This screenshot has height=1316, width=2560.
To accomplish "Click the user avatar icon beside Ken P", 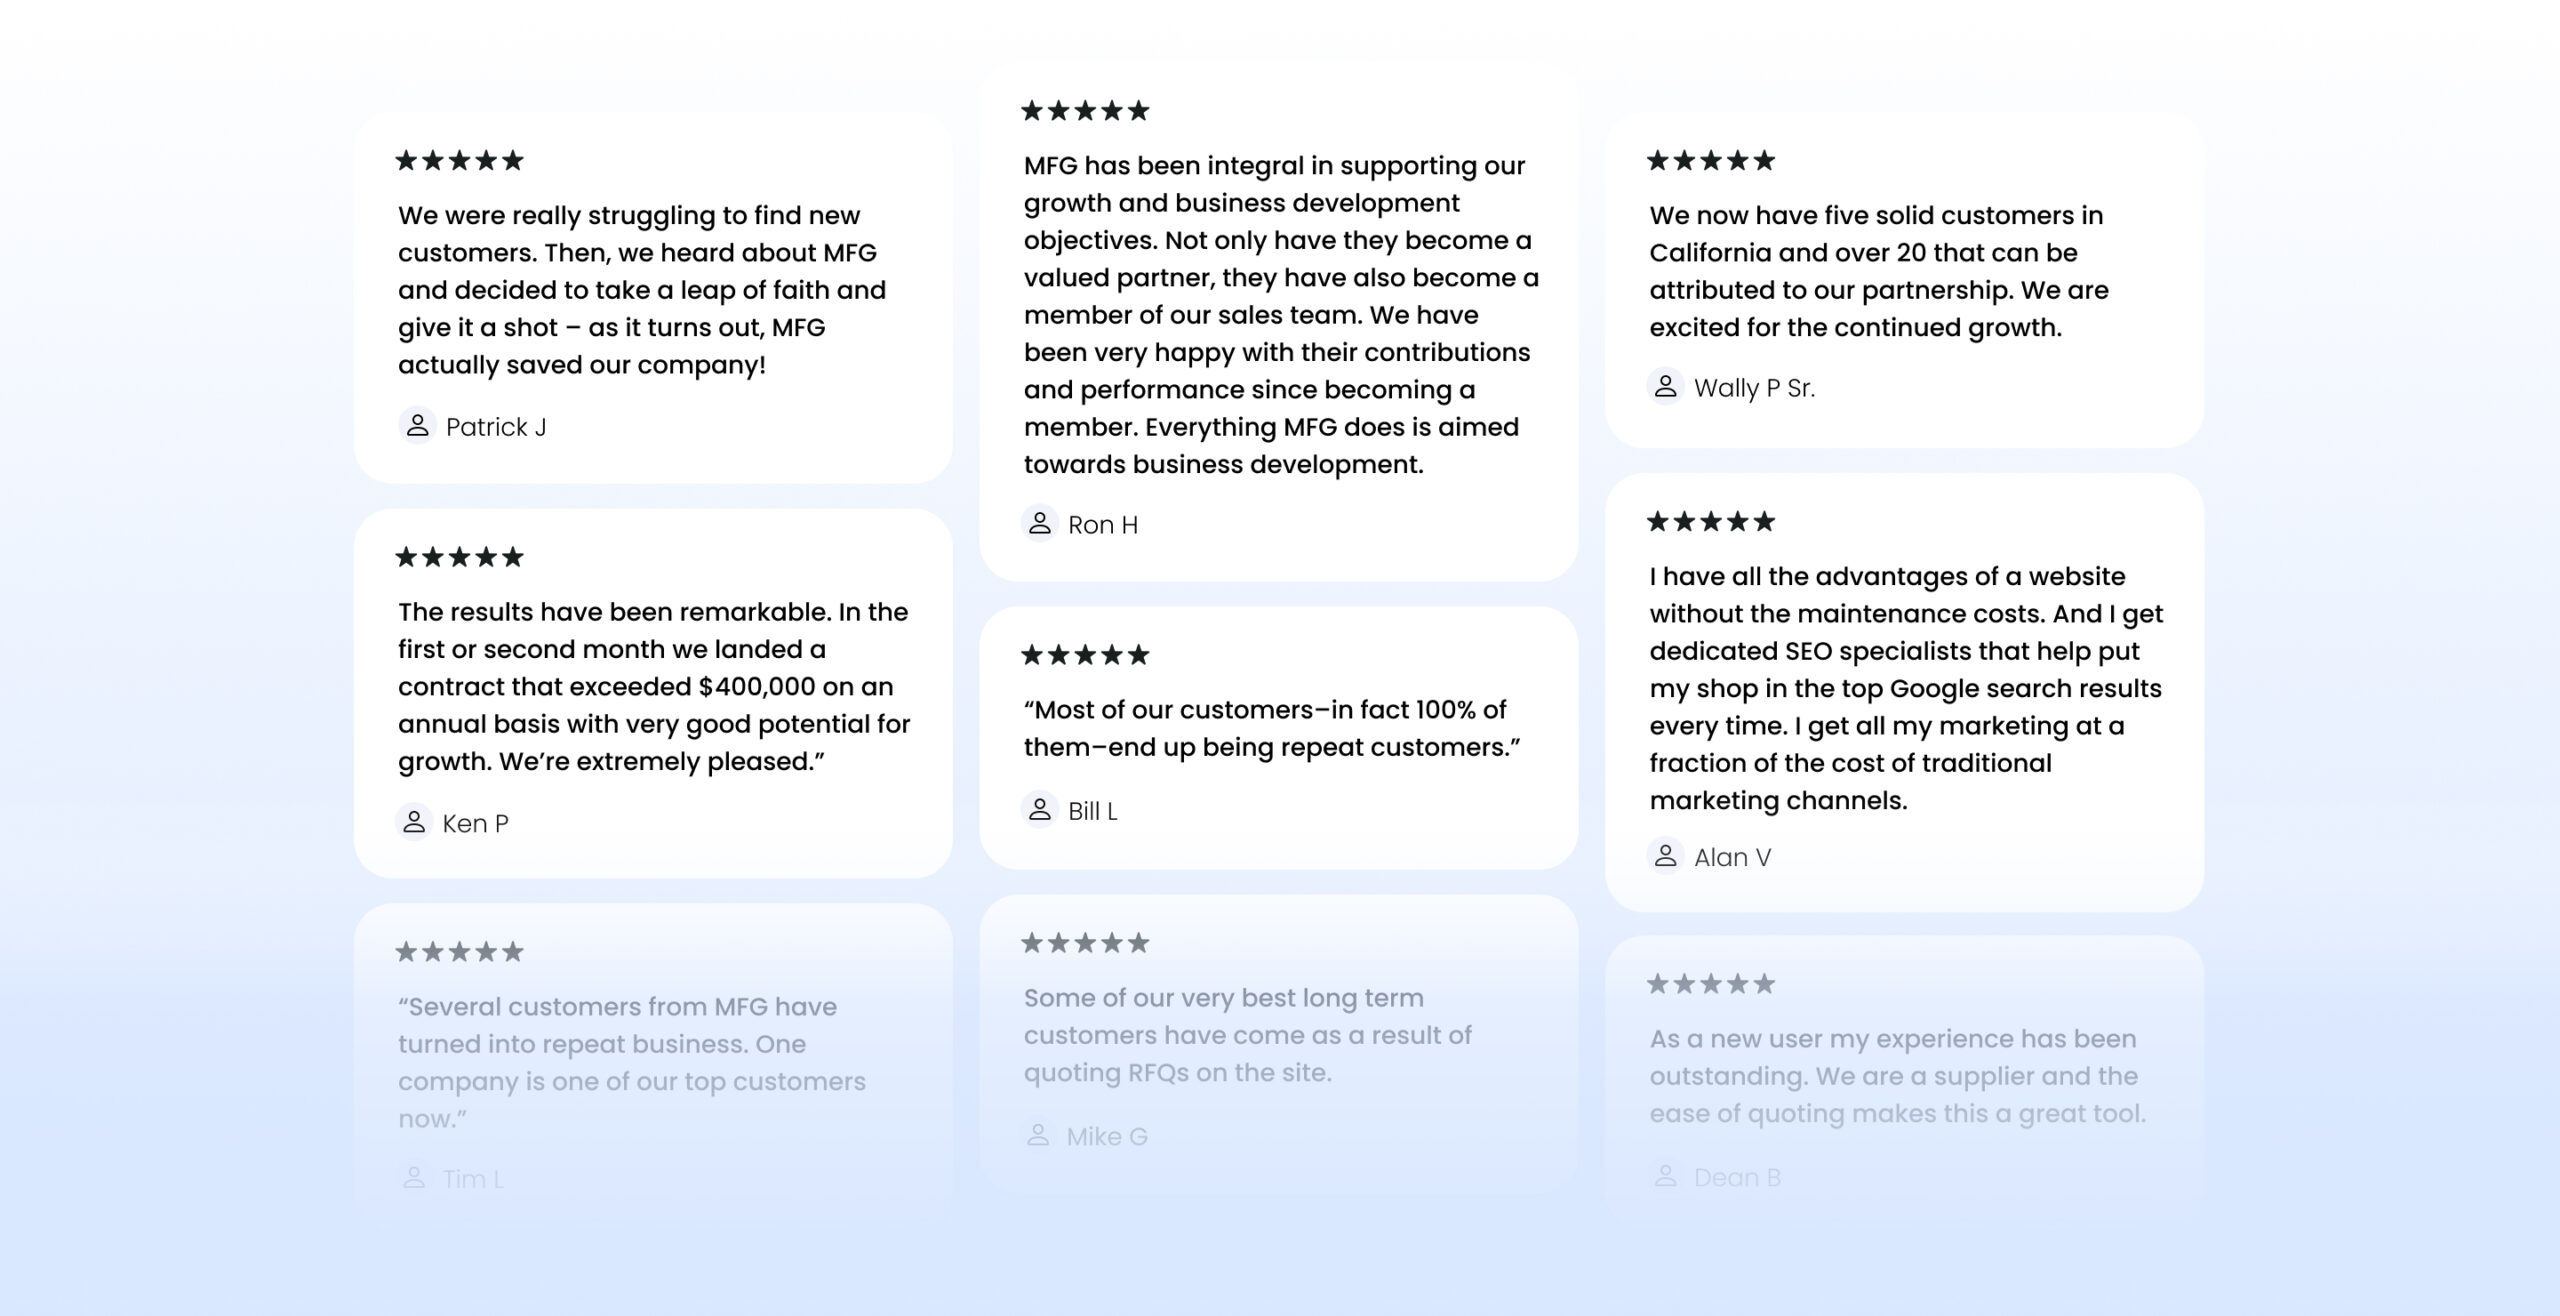I will [x=414, y=822].
